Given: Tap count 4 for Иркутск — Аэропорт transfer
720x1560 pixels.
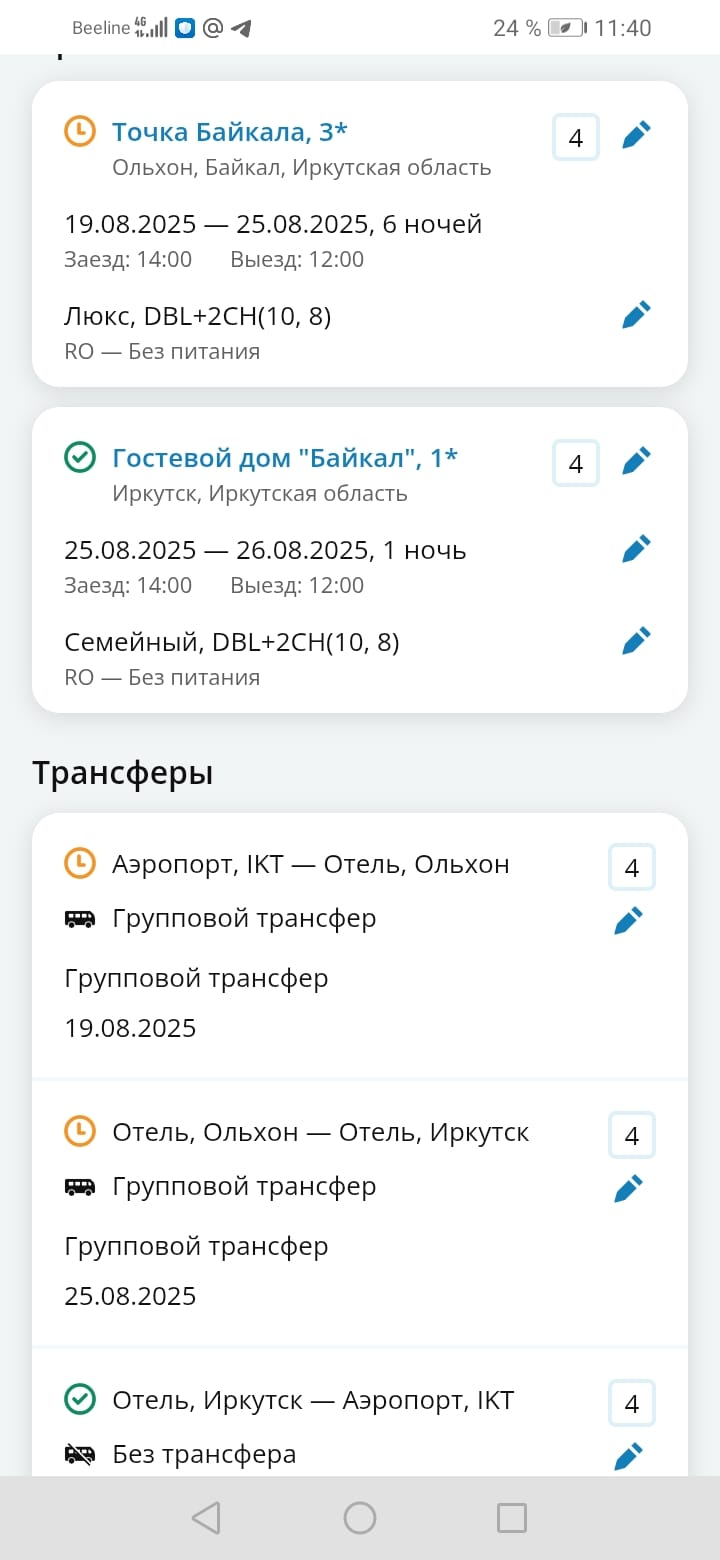Looking at the screenshot, I should [x=632, y=1403].
